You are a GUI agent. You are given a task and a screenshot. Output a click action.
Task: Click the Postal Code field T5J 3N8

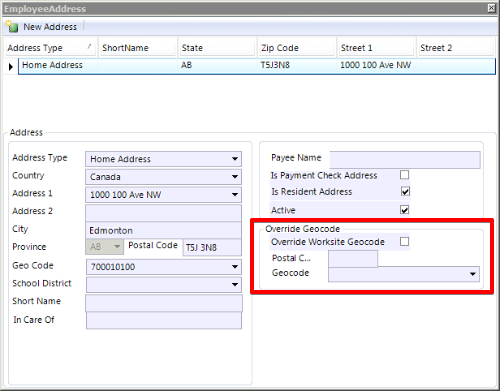pos(212,247)
